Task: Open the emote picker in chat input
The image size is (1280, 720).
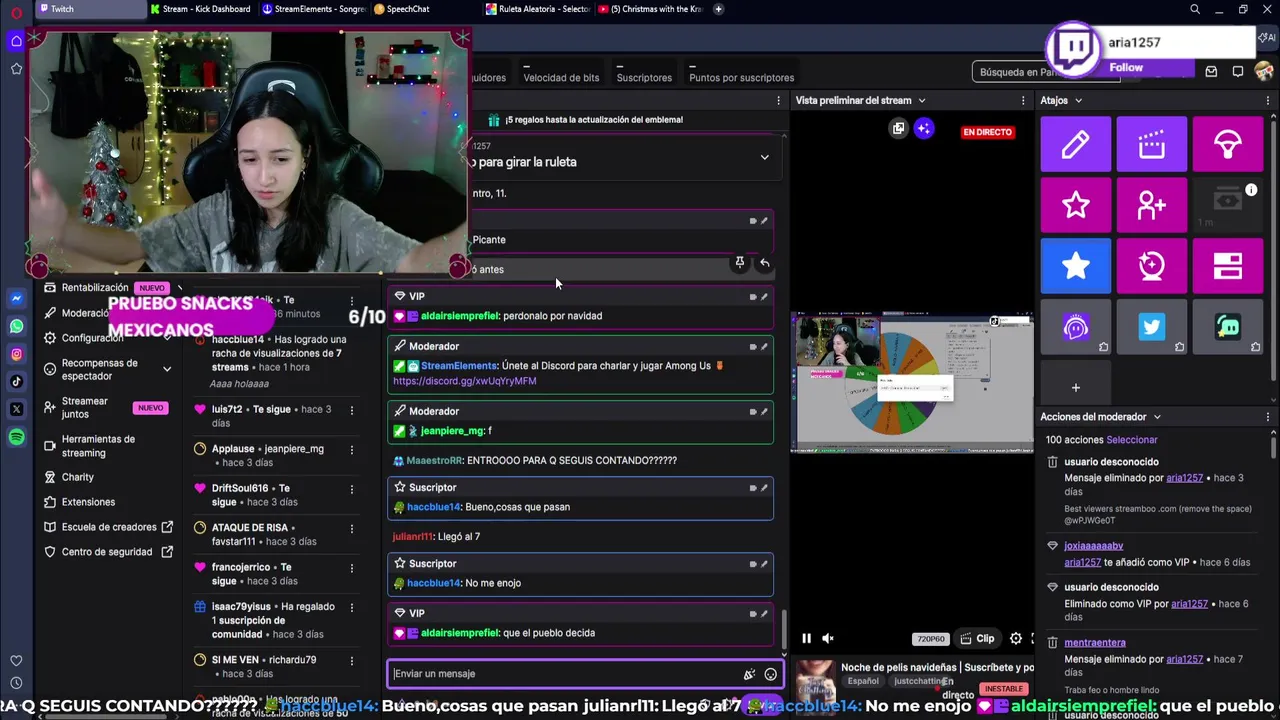Action: (x=770, y=674)
